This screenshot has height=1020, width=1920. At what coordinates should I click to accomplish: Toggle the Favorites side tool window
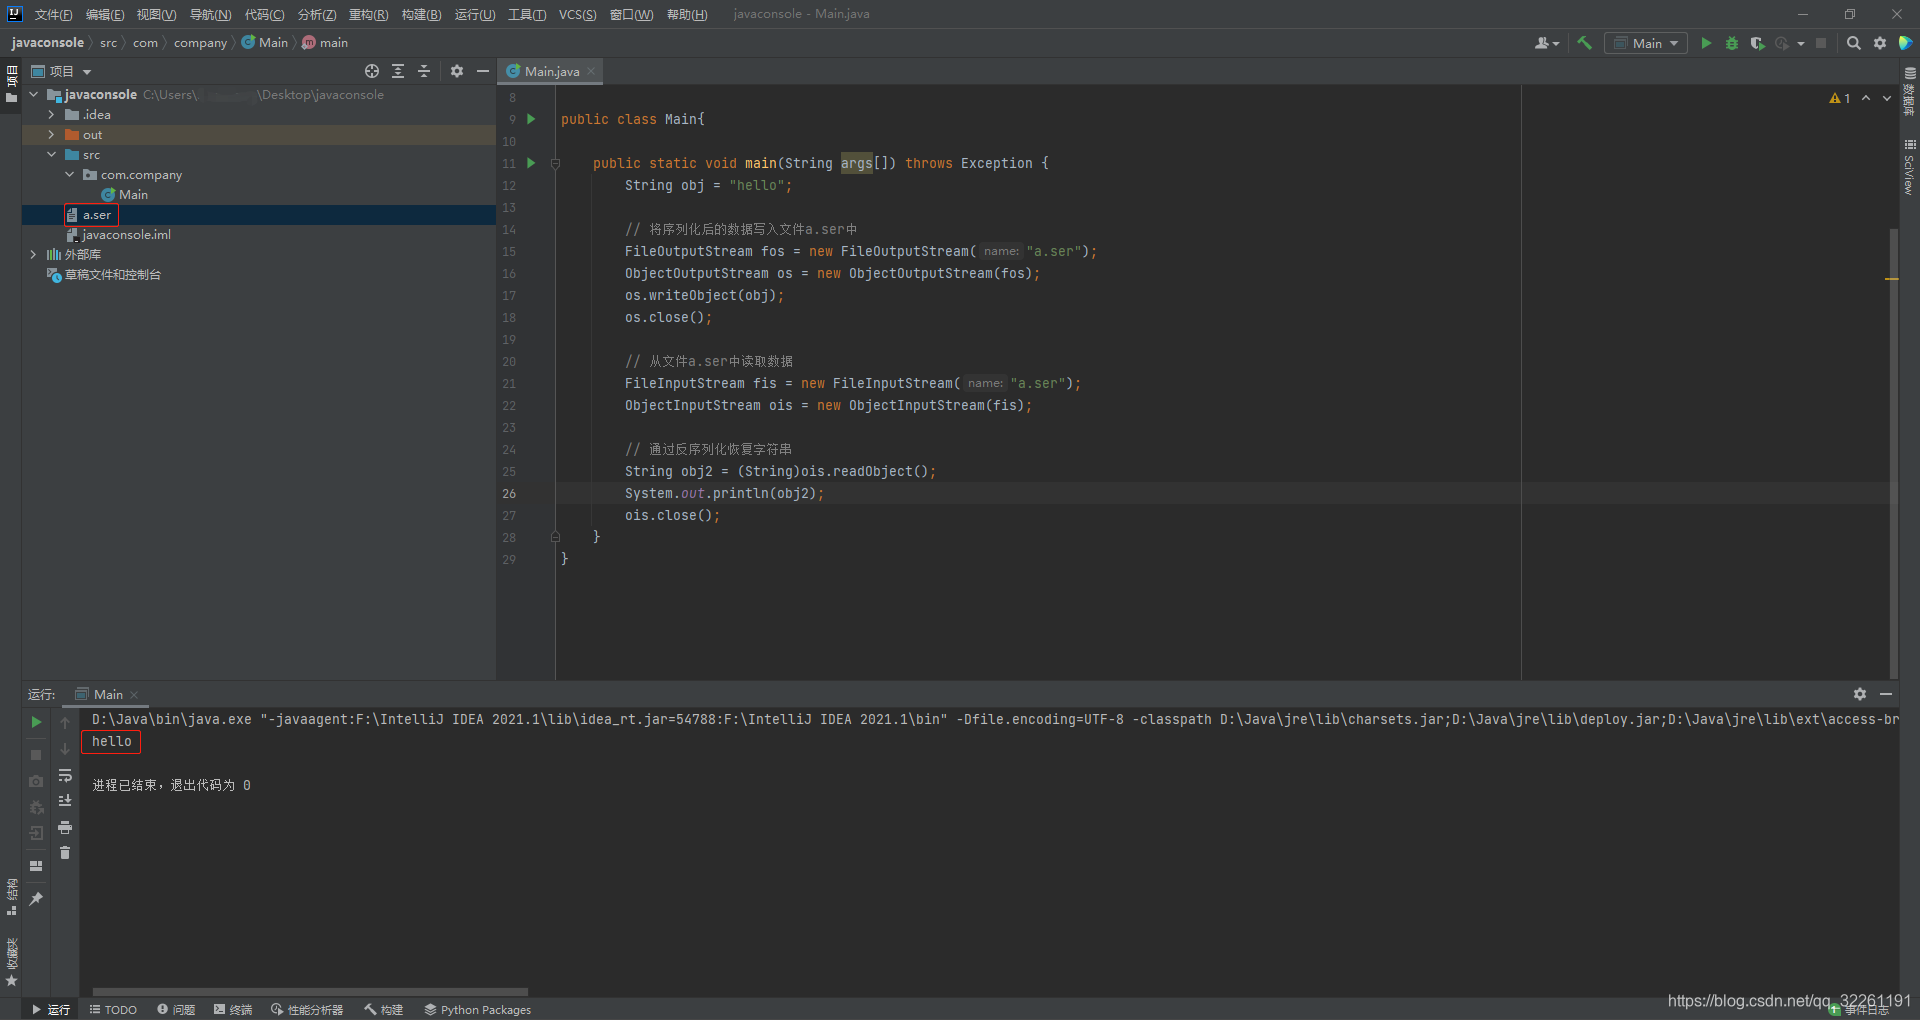click(x=11, y=961)
